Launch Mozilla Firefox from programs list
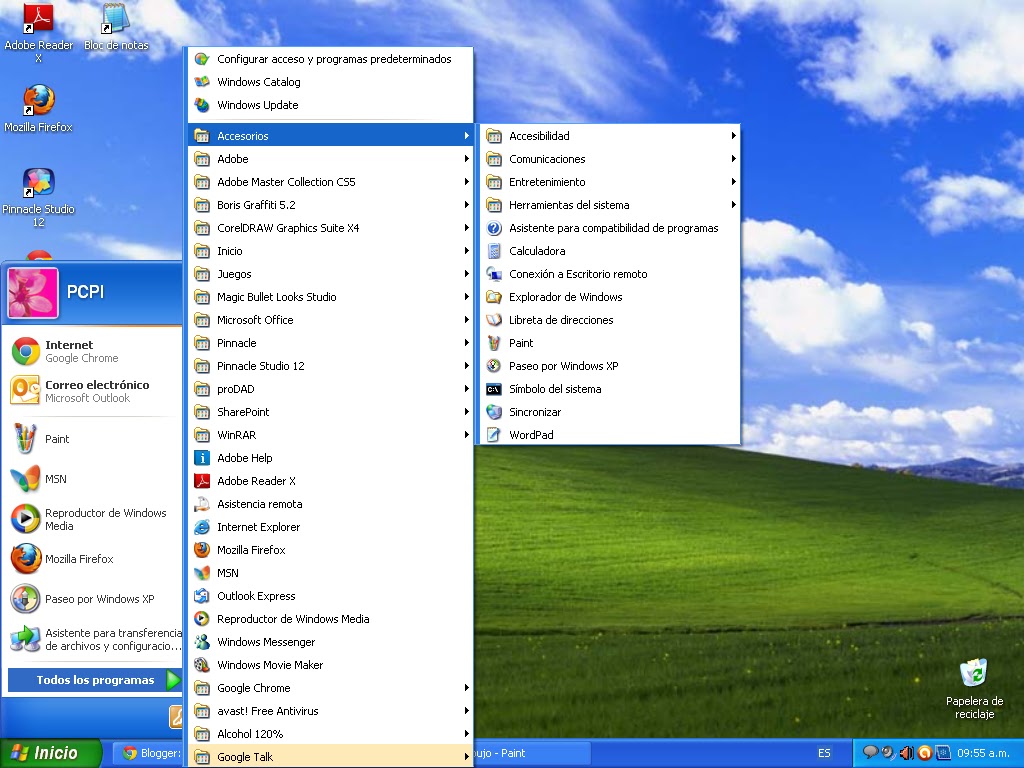 (330, 550)
